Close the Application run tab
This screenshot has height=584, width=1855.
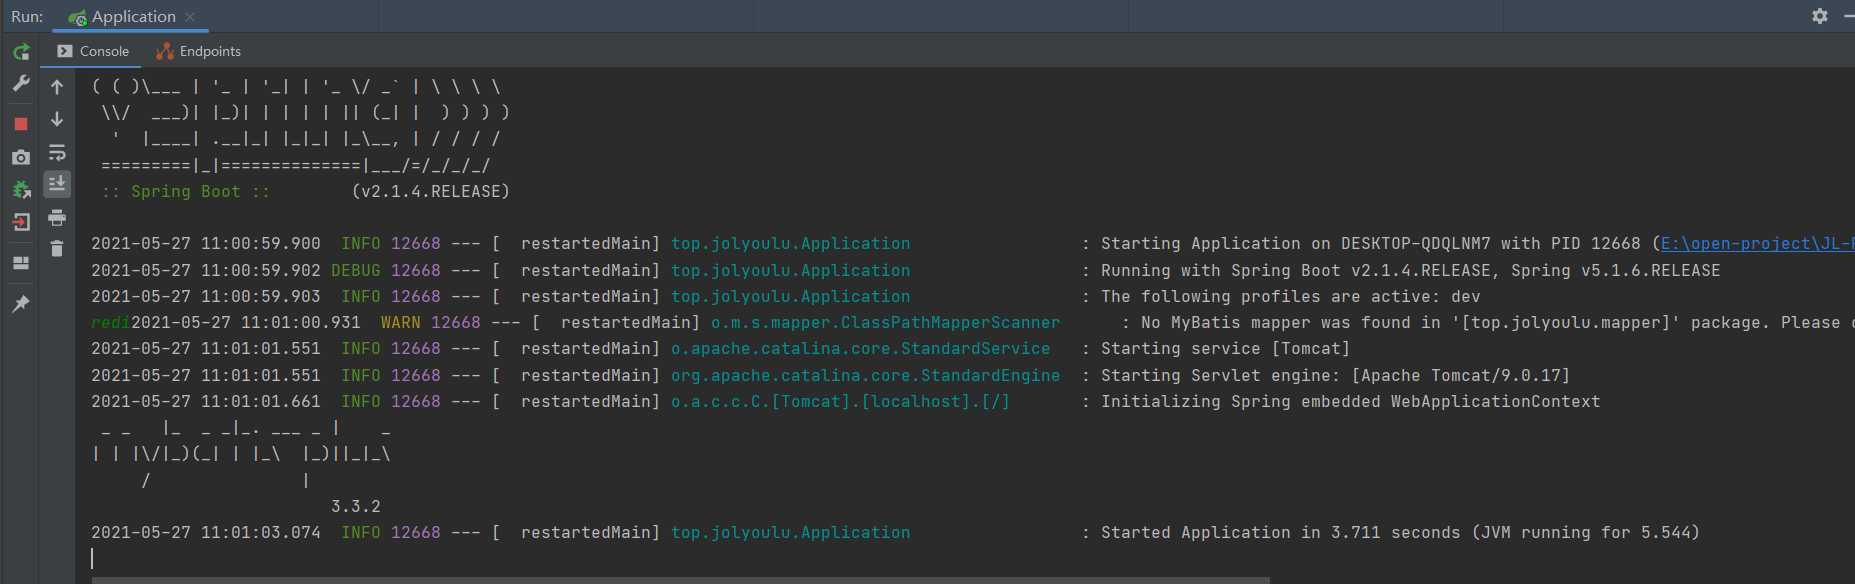tap(190, 17)
